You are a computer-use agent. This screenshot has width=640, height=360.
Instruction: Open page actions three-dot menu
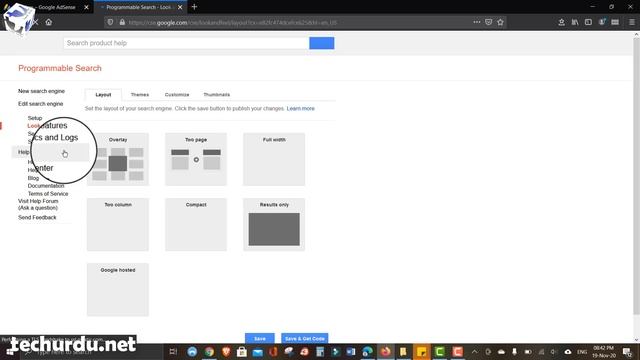click(x=476, y=22)
